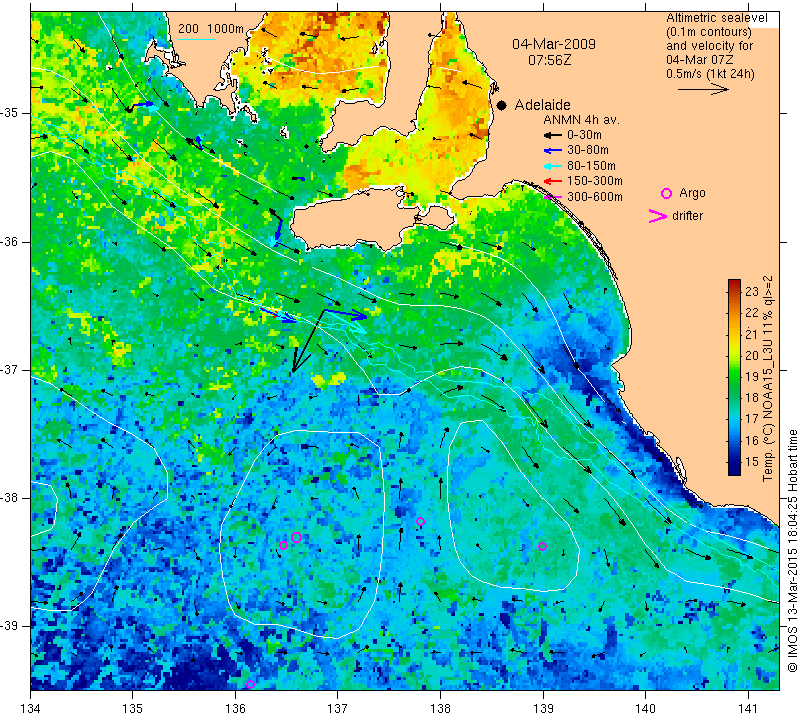Click the cyan 80-150m legend arrow
The width and height of the screenshot is (800, 720).
pyautogui.click(x=552, y=166)
